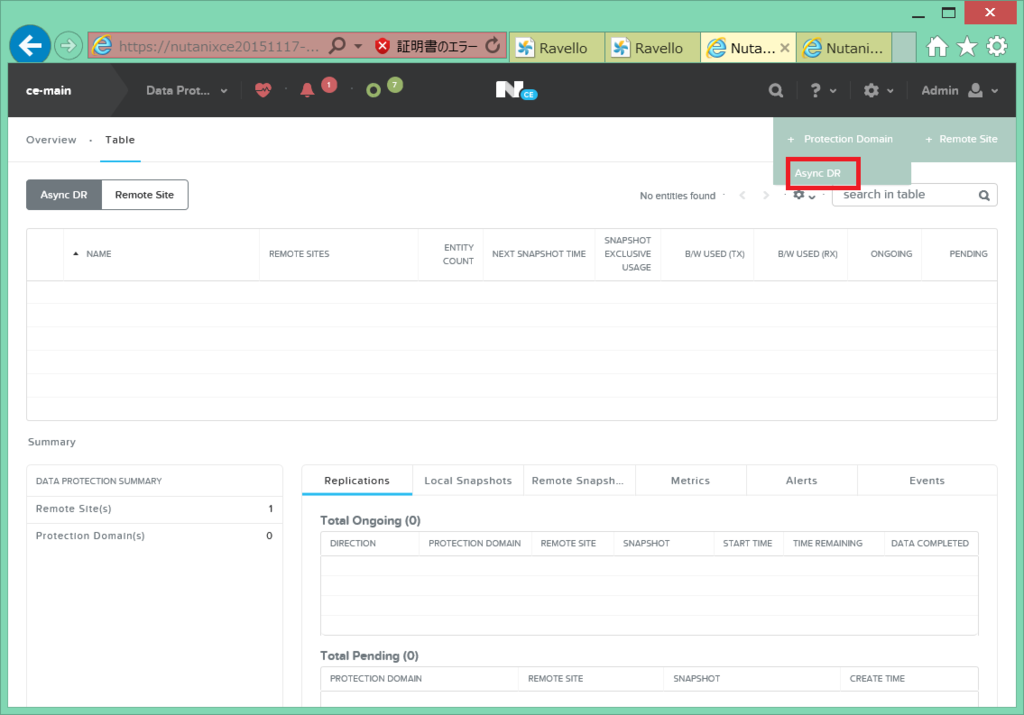The image size is (1024, 715).
Task: Click the No entities found status text
Action: click(x=677, y=196)
